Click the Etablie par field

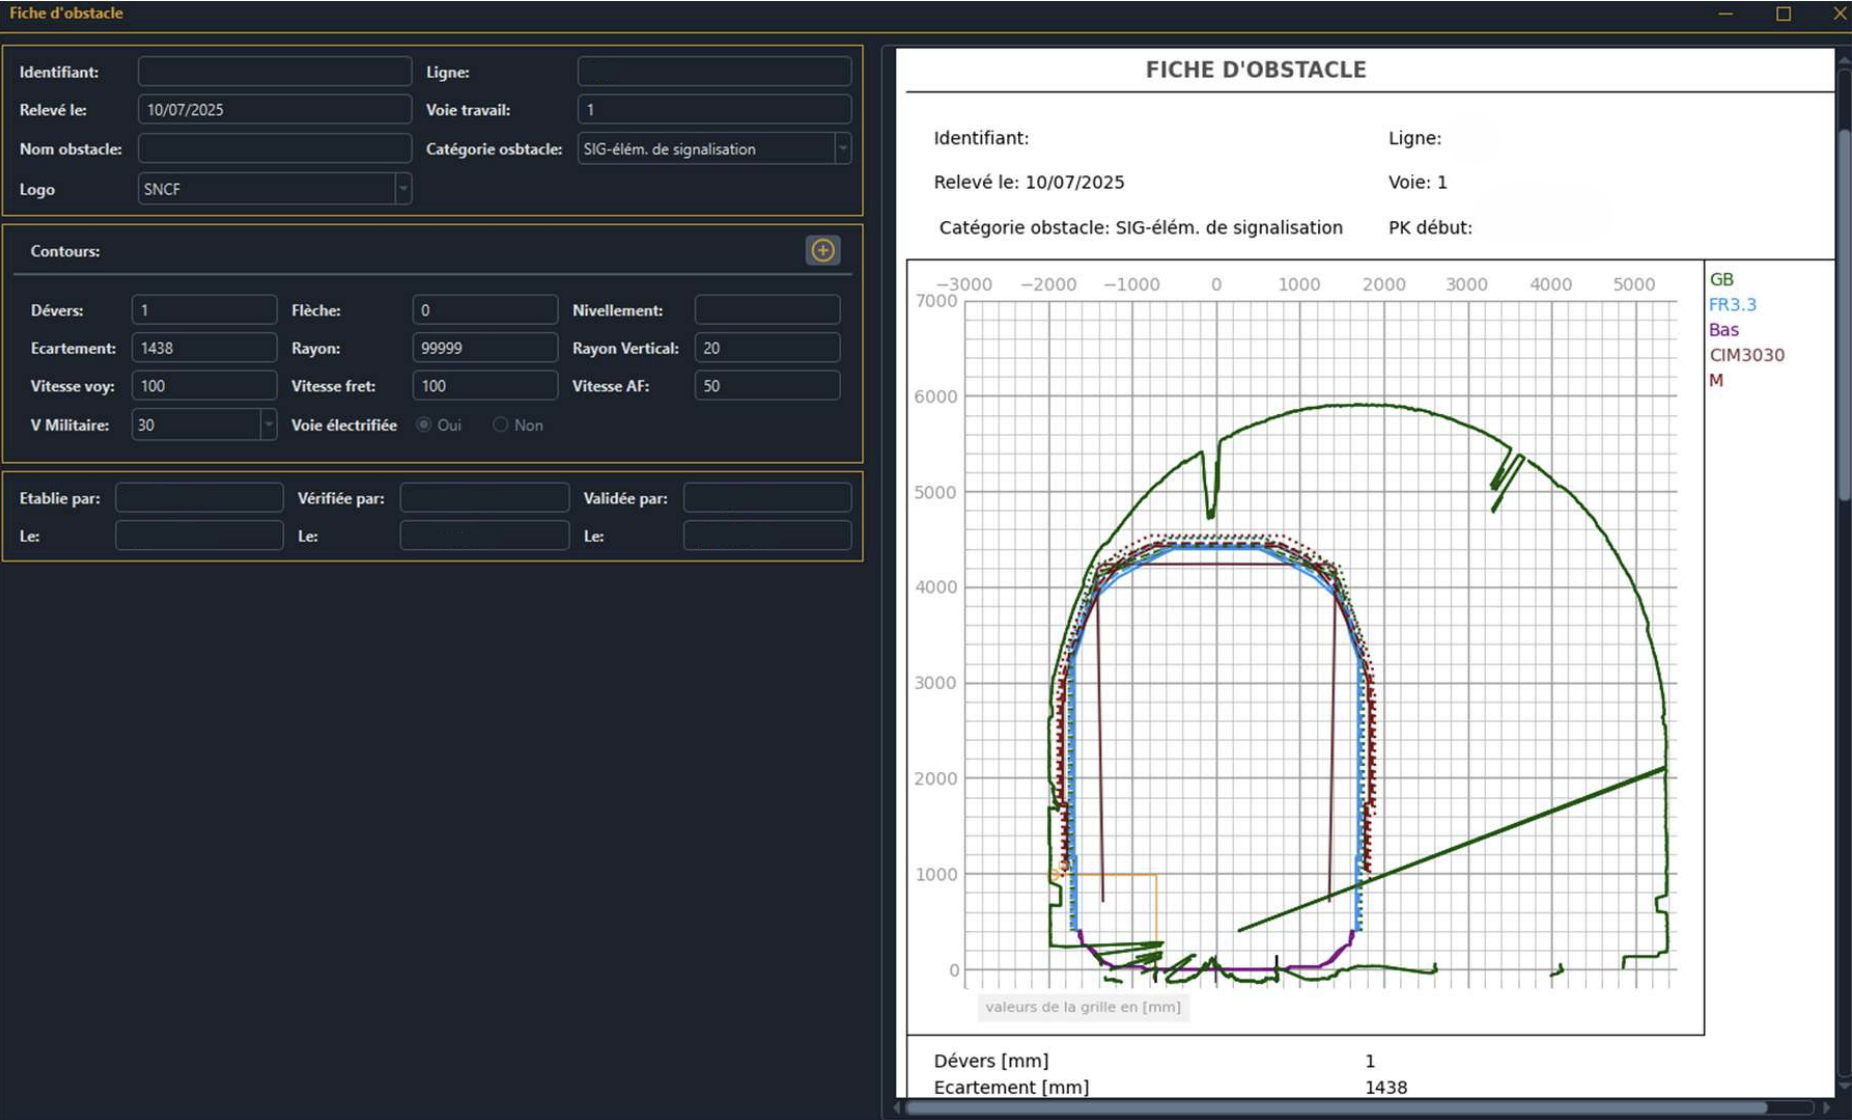tap(199, 498)
